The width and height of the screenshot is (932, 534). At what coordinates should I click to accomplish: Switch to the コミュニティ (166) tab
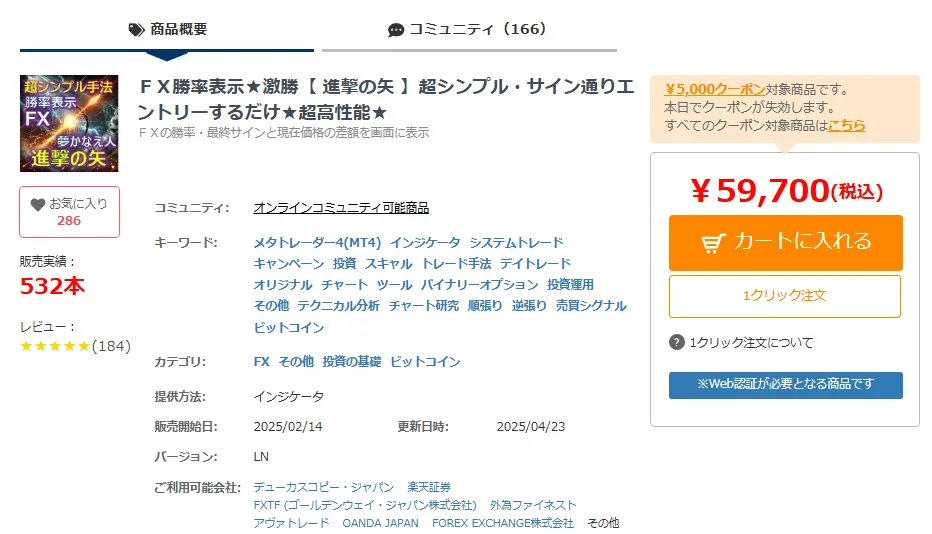(x=470, y=30)
